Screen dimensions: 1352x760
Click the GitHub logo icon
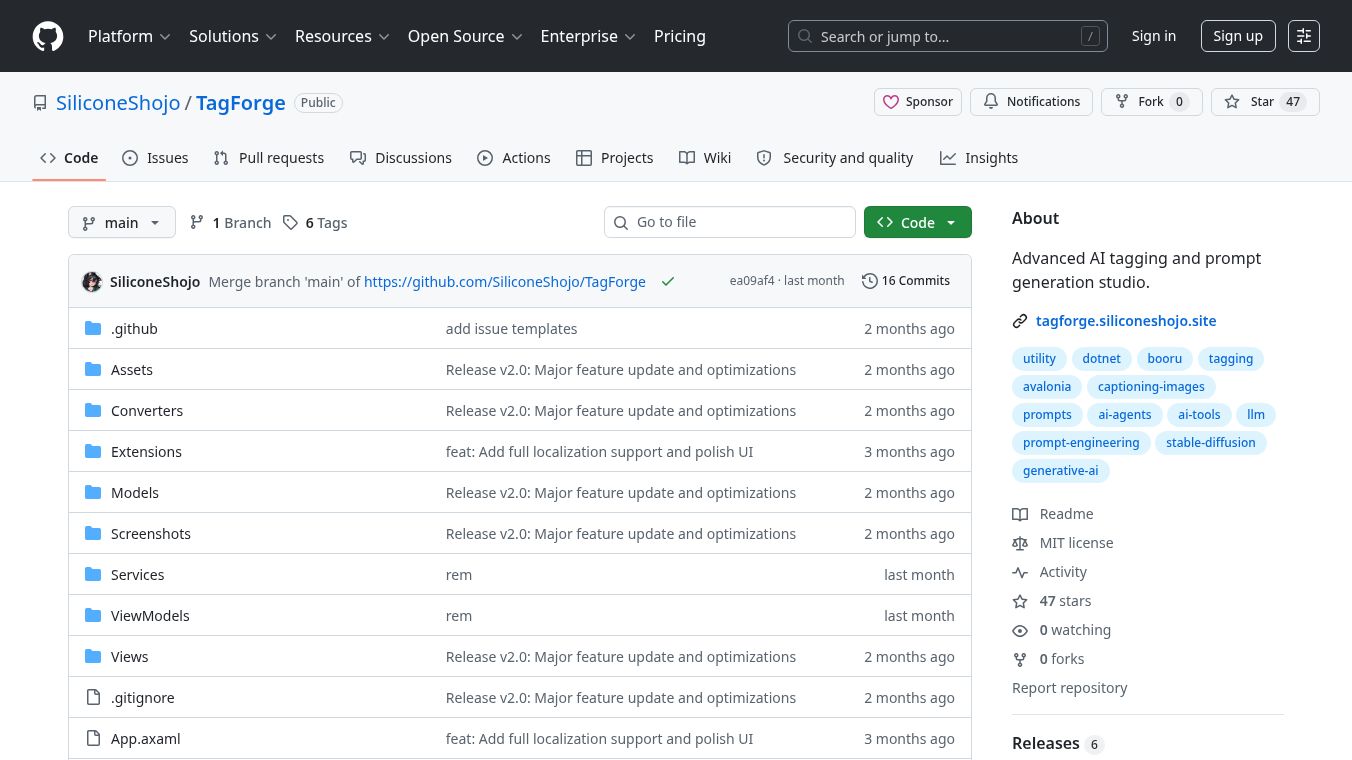point(48,36)
